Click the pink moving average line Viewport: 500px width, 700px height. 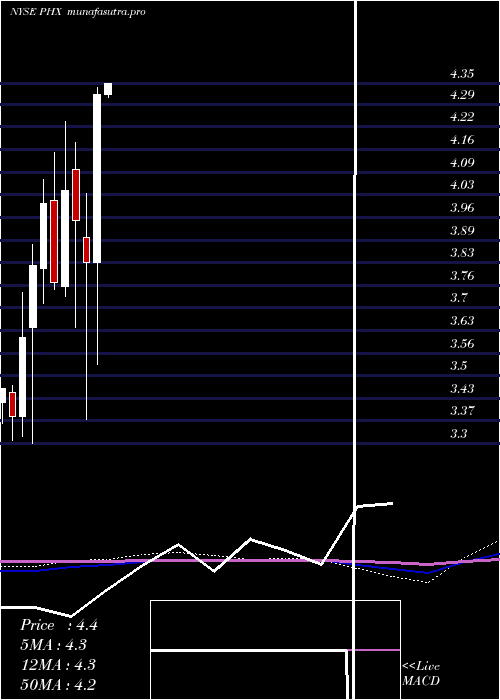click(250, 561)
